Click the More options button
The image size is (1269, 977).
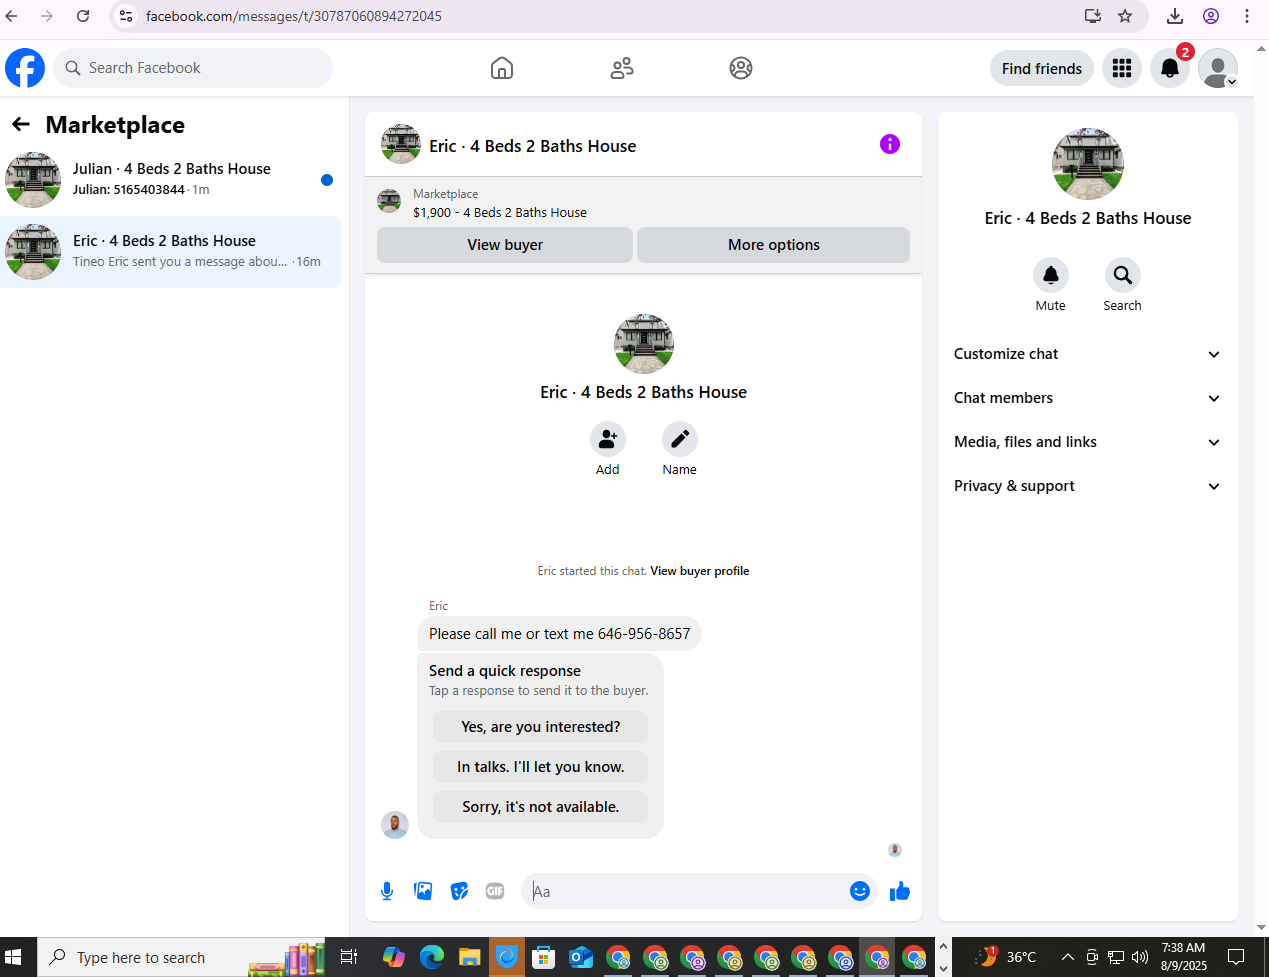[x=774, y=245]
